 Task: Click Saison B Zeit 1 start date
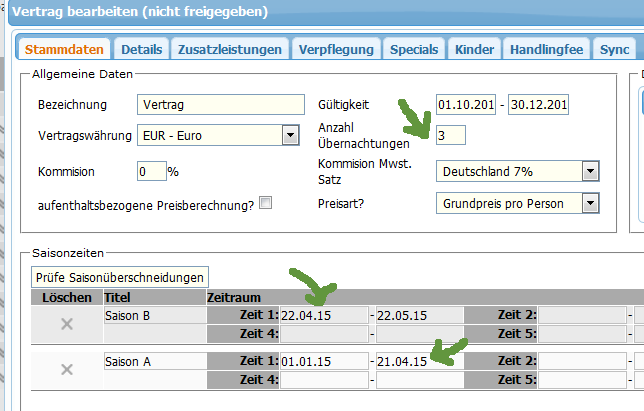click(x=323, y=316)
